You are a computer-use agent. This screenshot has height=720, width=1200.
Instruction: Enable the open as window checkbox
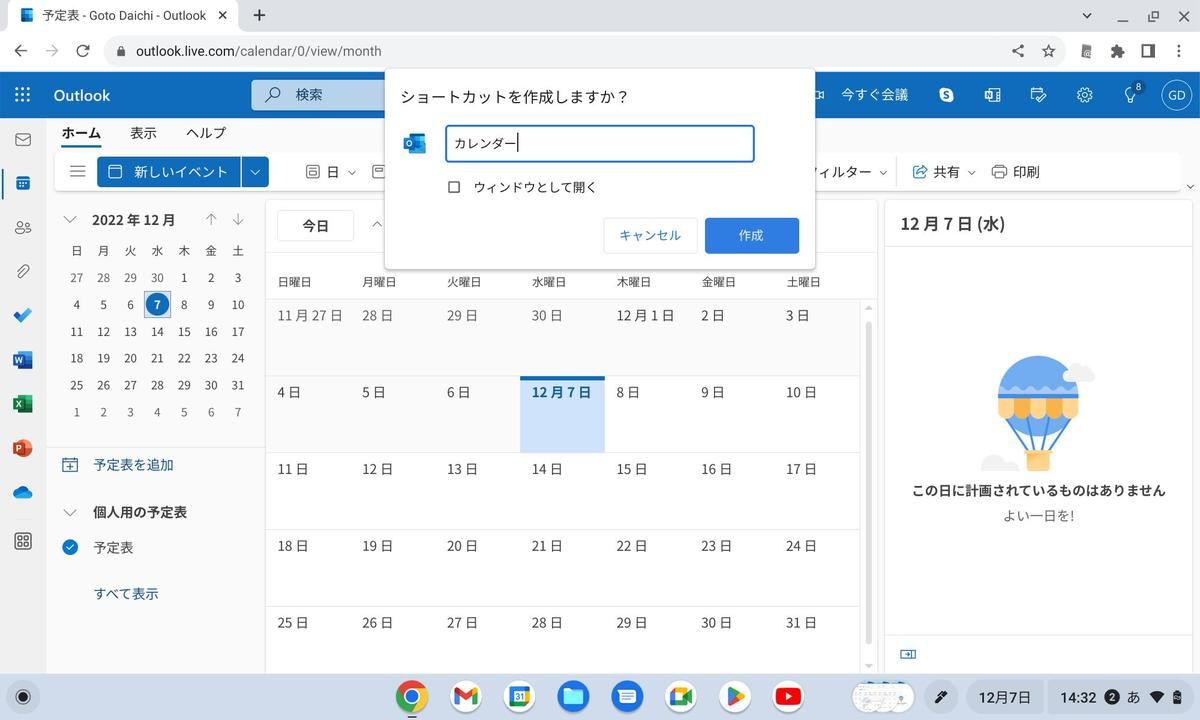coord(454,187)
